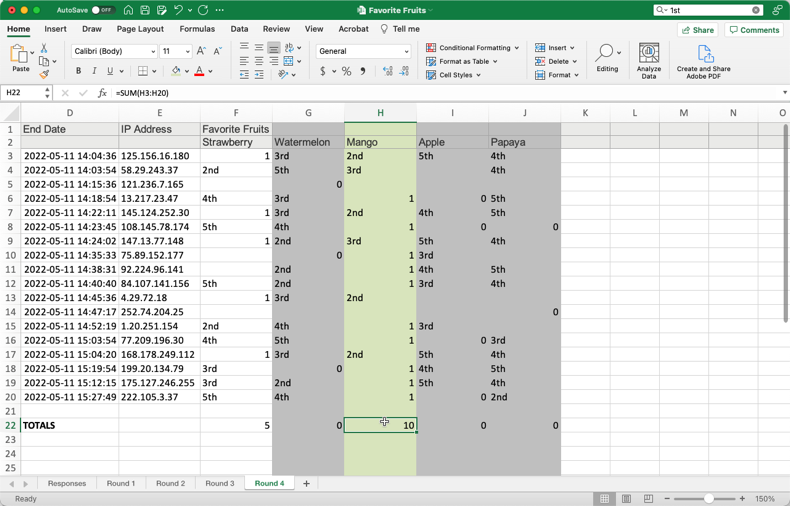The image size is (790, 506).
Task: Open the Insert ribbon tab
Action: 55,29
